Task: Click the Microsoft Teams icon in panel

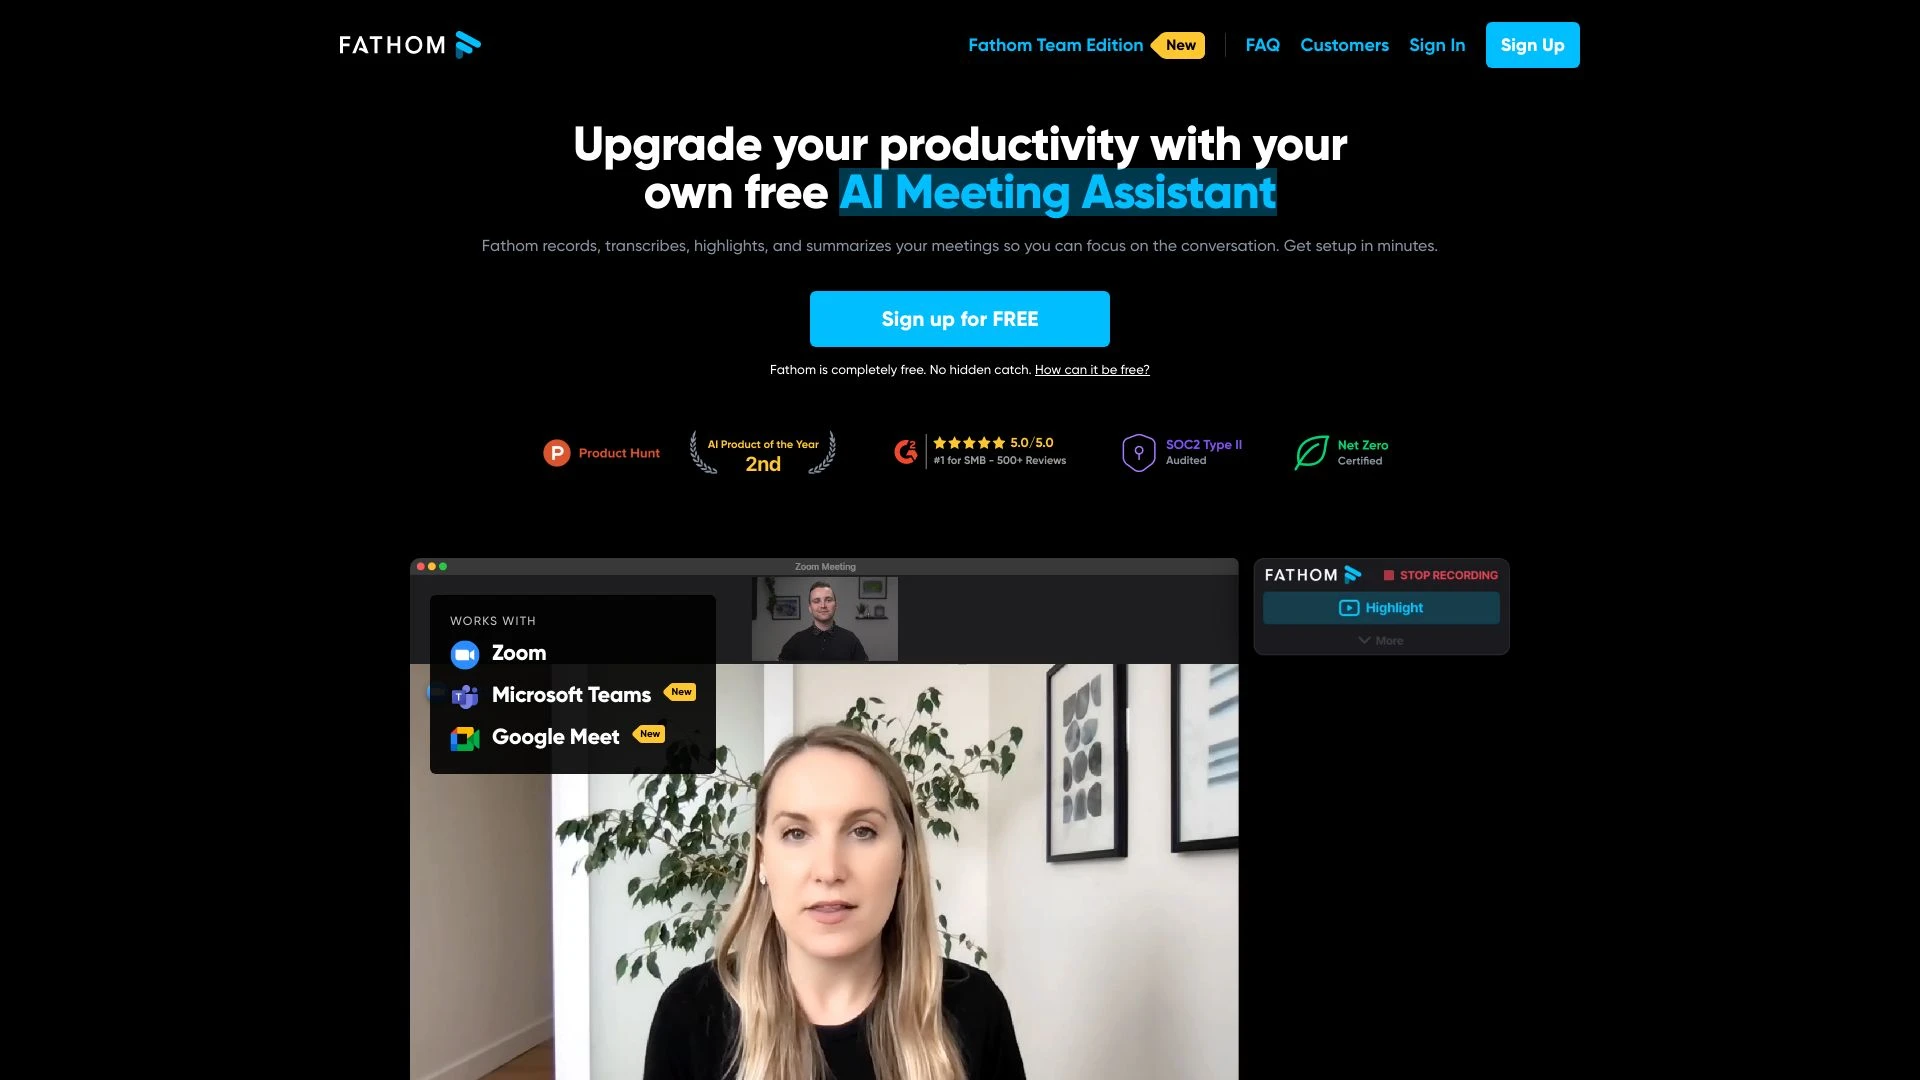Action: coord(464,695)
